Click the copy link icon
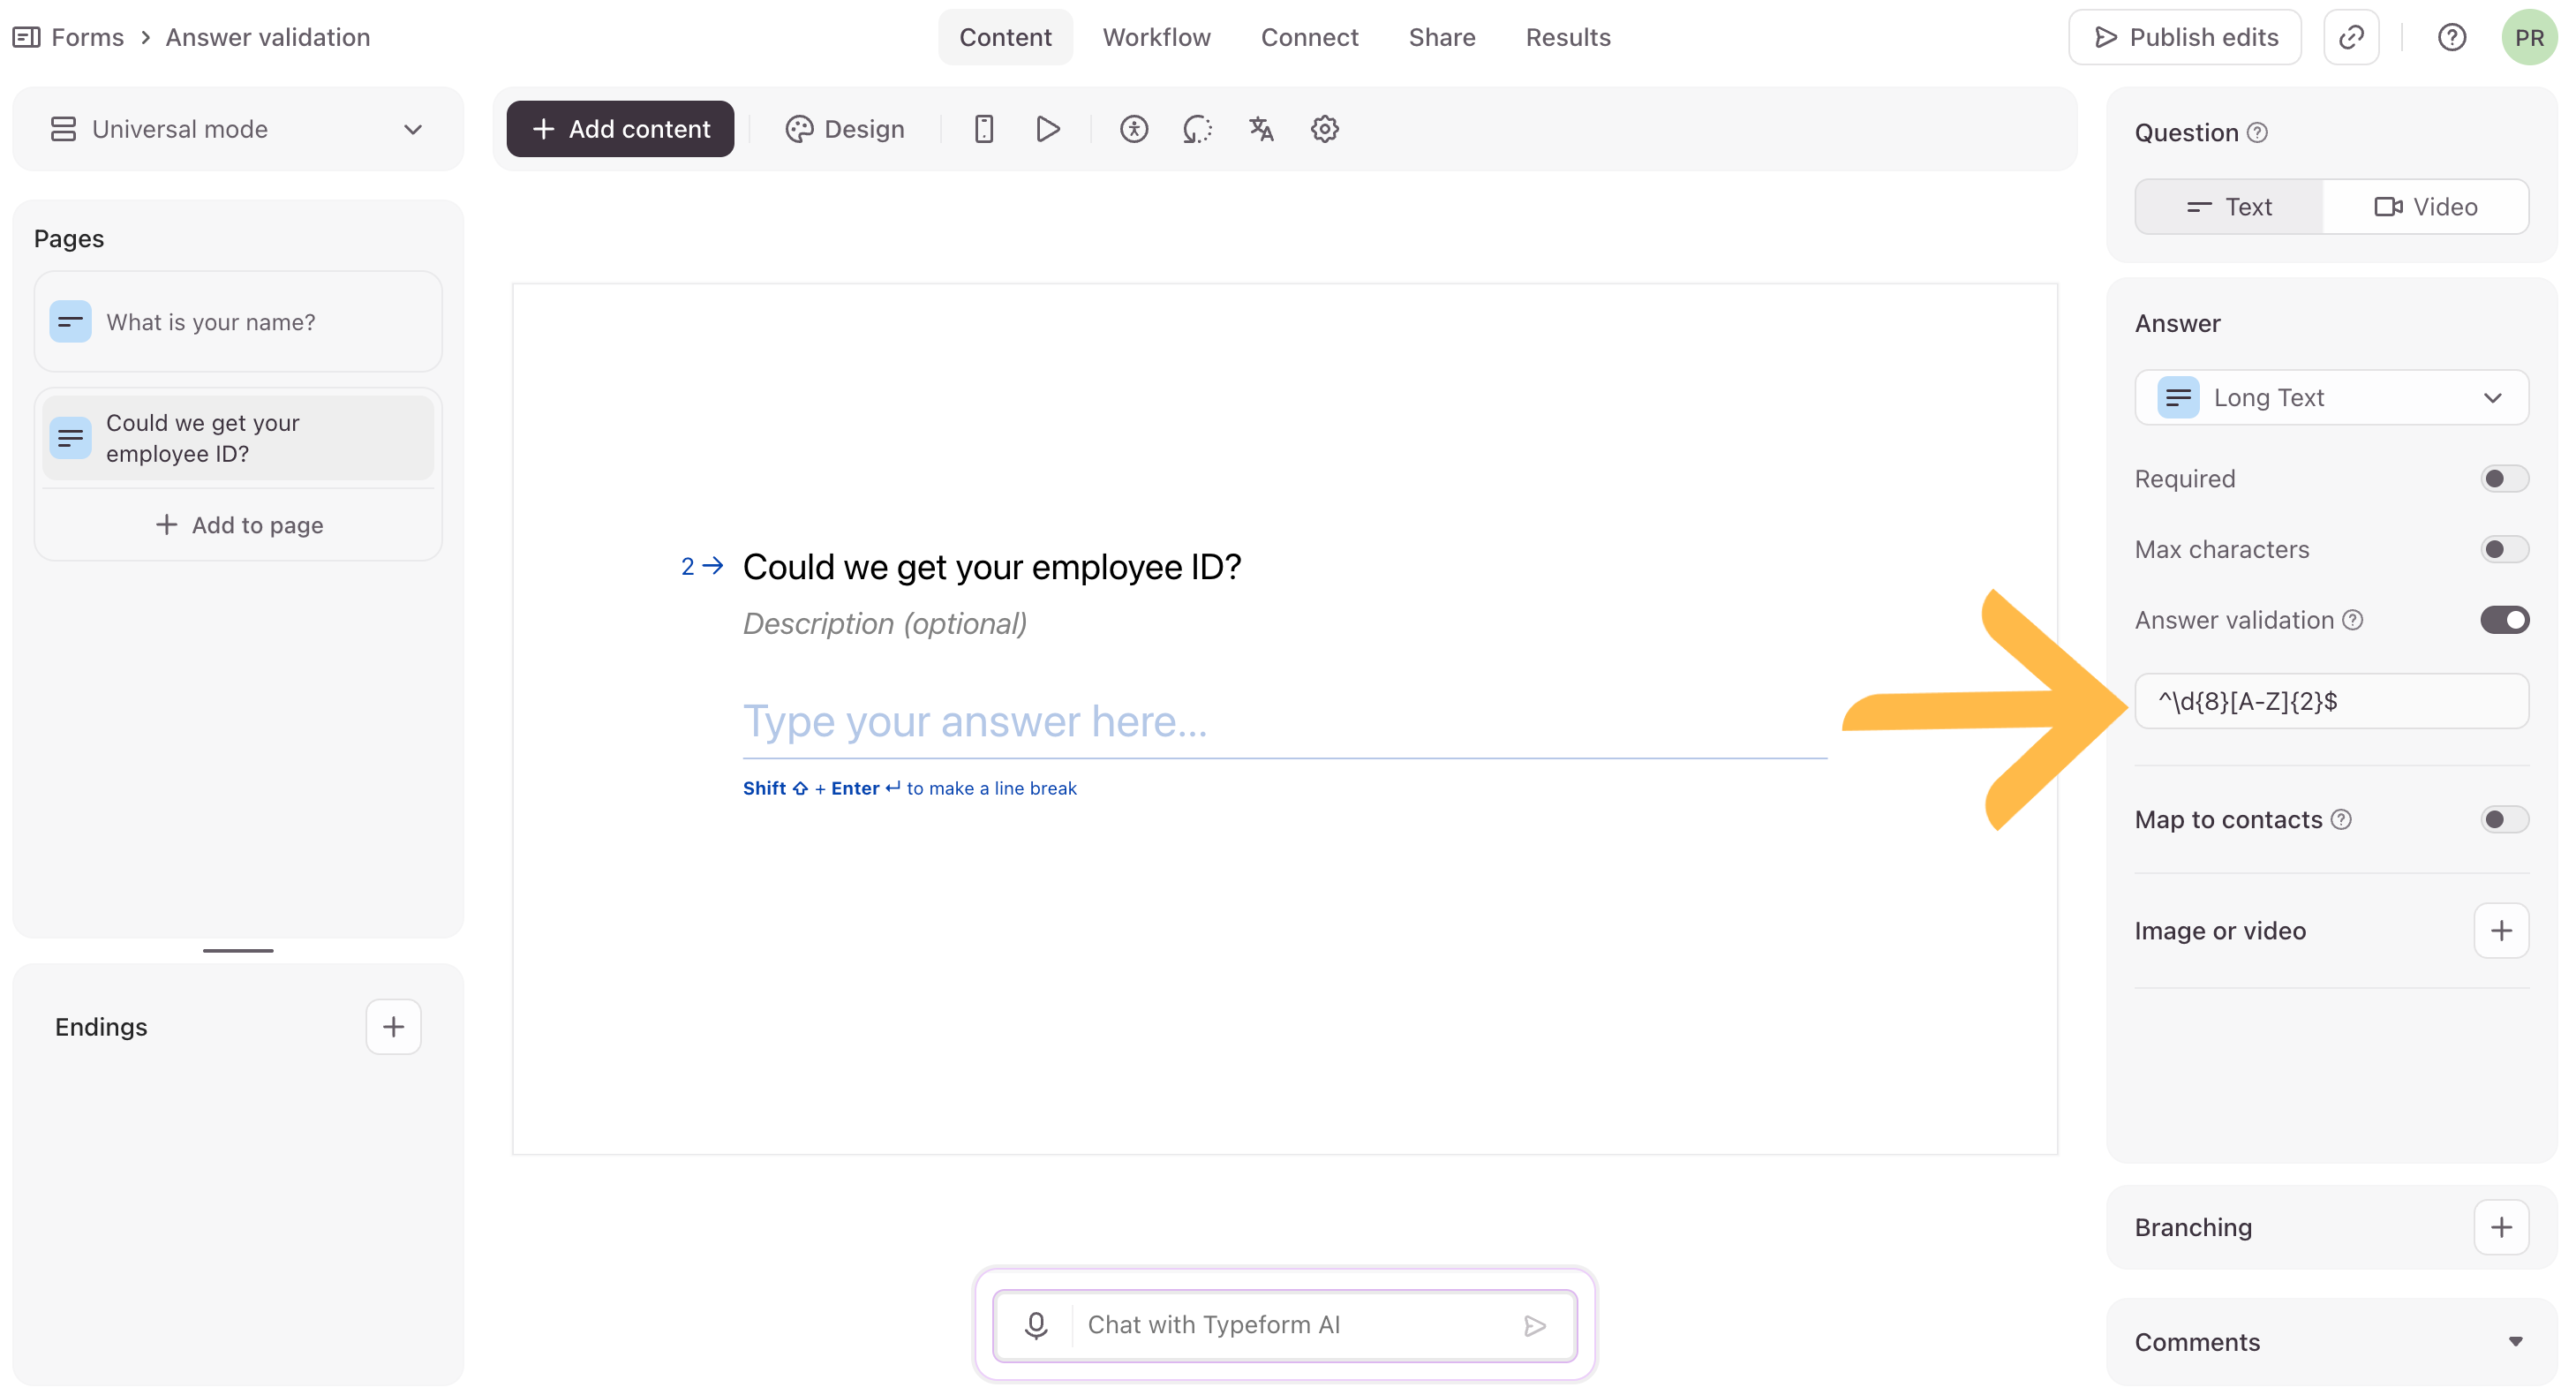 coord(2351,38)
